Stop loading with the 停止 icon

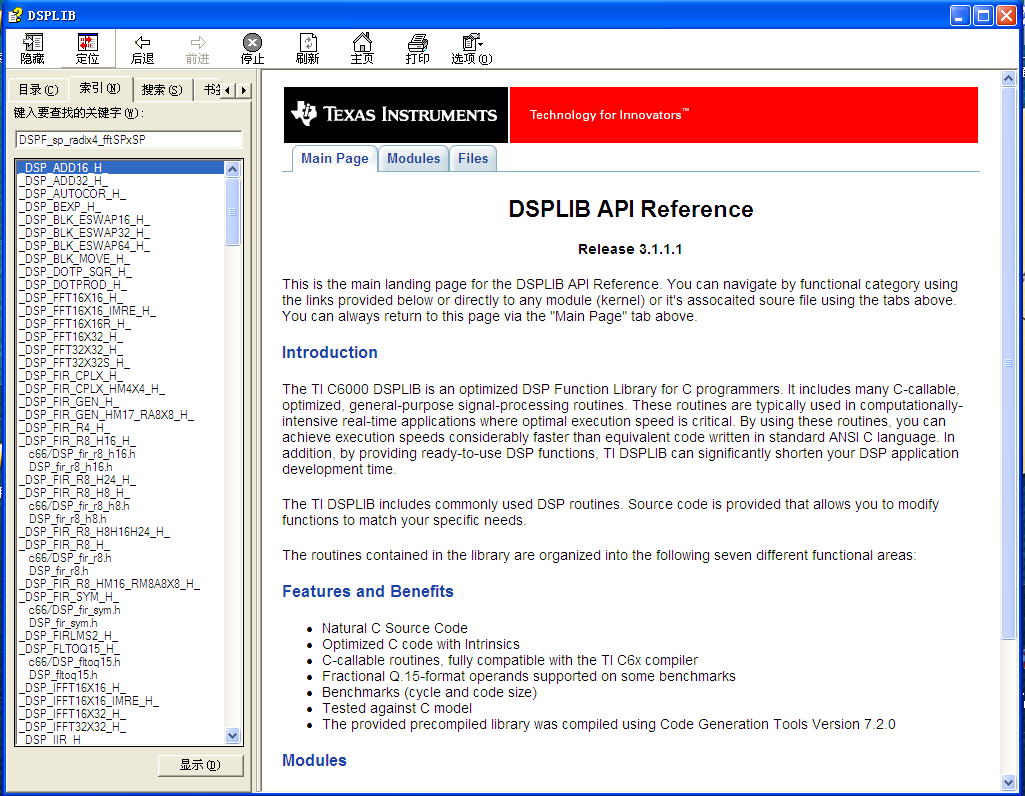[x=252, y=49]
